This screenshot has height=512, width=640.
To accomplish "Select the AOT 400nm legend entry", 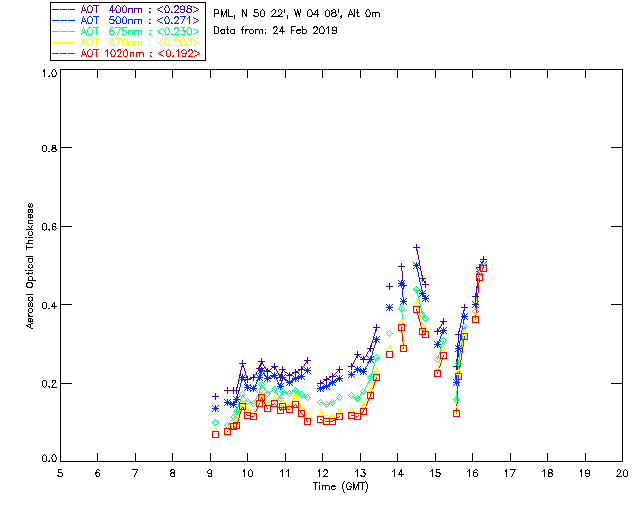I will tap(126, 9).
